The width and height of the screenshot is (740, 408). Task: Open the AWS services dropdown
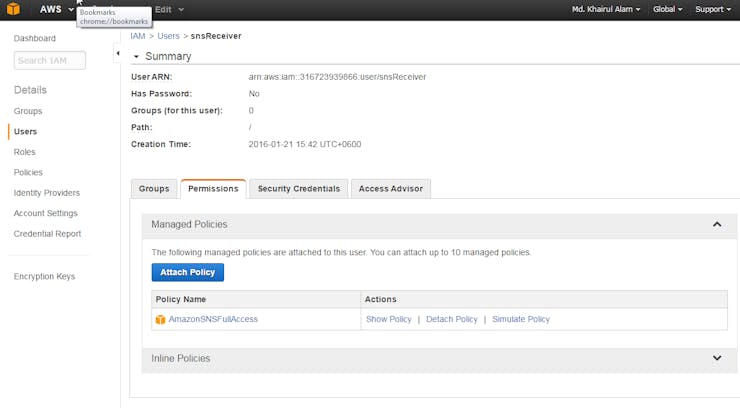click(57, 9)
